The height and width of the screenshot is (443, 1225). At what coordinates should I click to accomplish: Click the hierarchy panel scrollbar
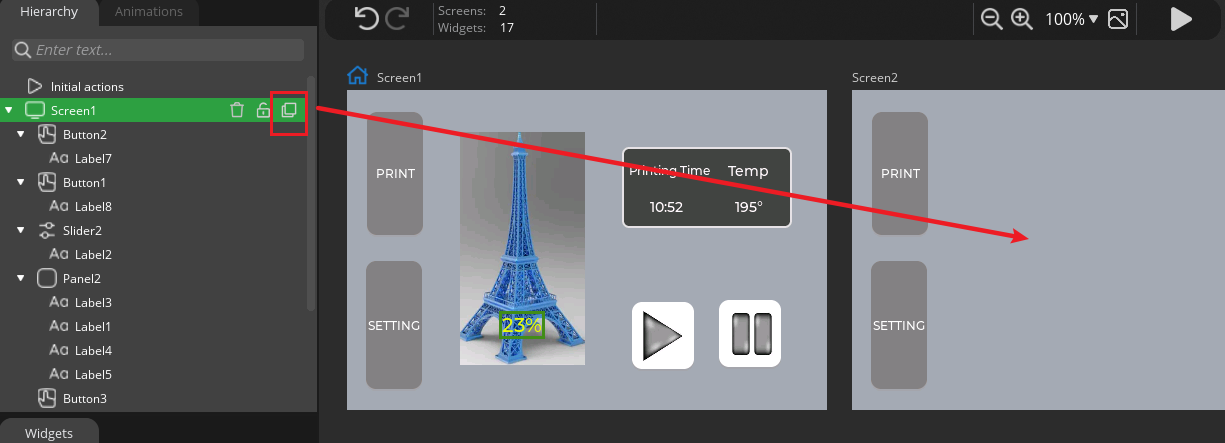pos(311,192)
